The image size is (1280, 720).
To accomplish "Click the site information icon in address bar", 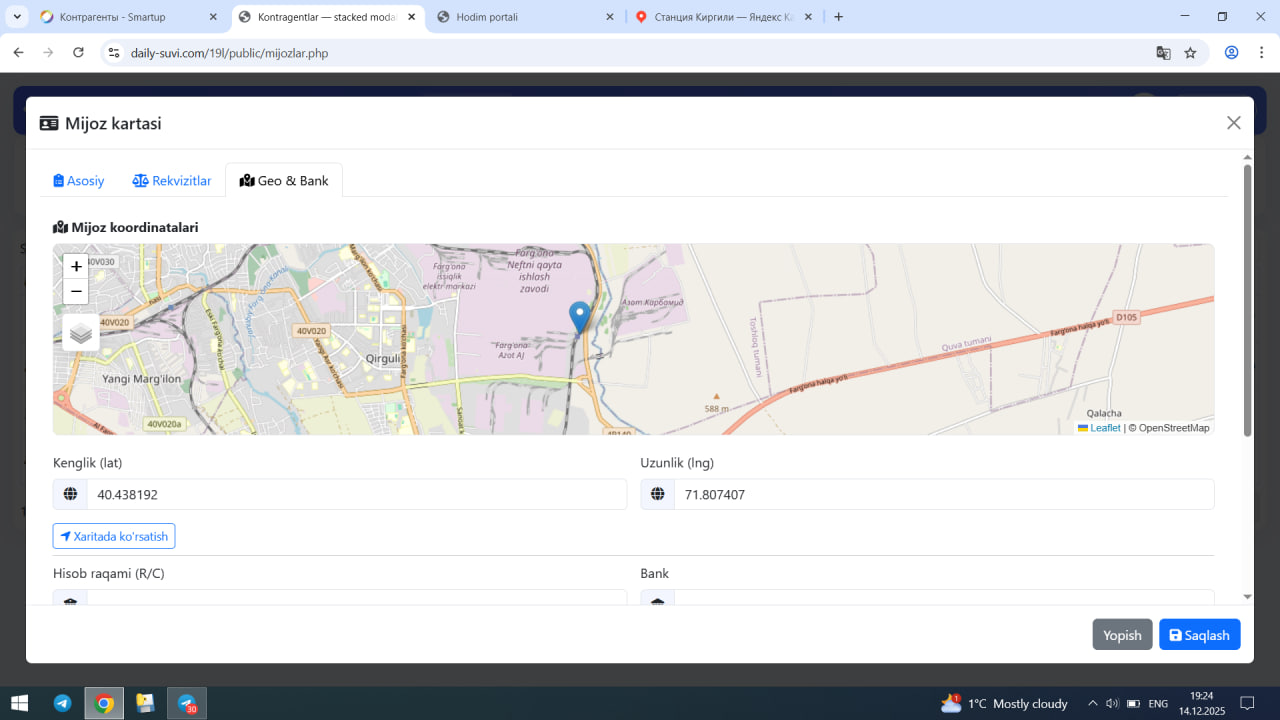I will (114, 53).
